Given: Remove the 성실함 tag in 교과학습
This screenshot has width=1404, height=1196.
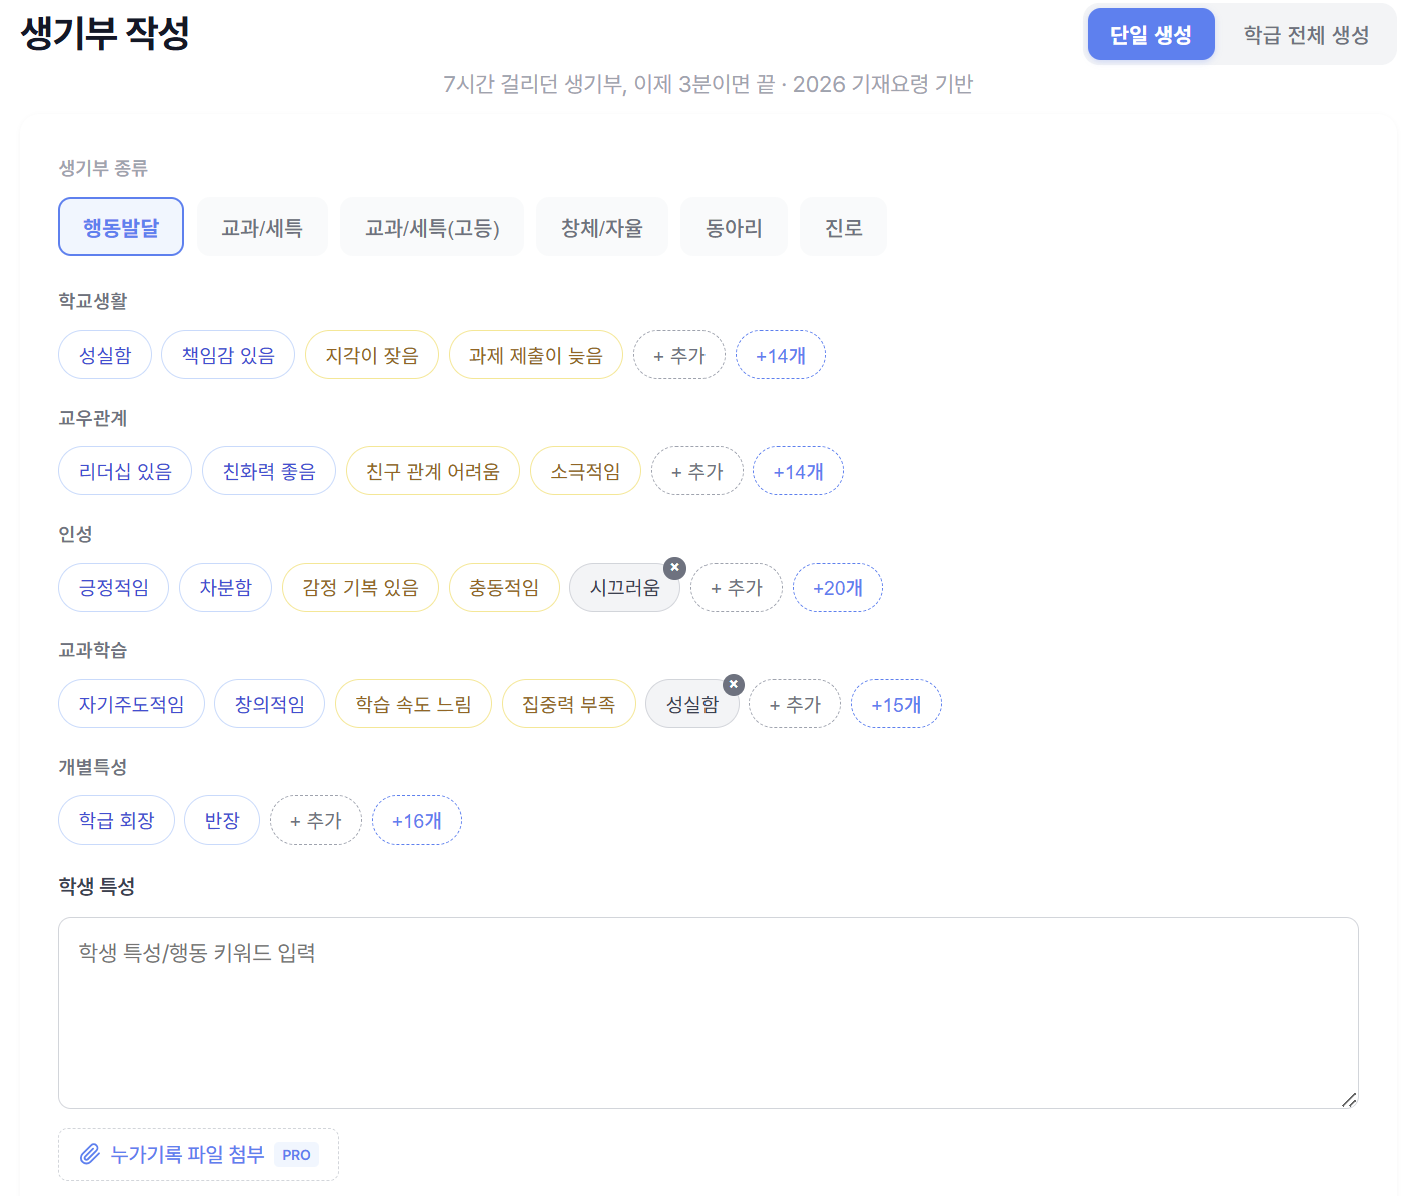Looking at the screenshot, I should [x=734, y=684].
